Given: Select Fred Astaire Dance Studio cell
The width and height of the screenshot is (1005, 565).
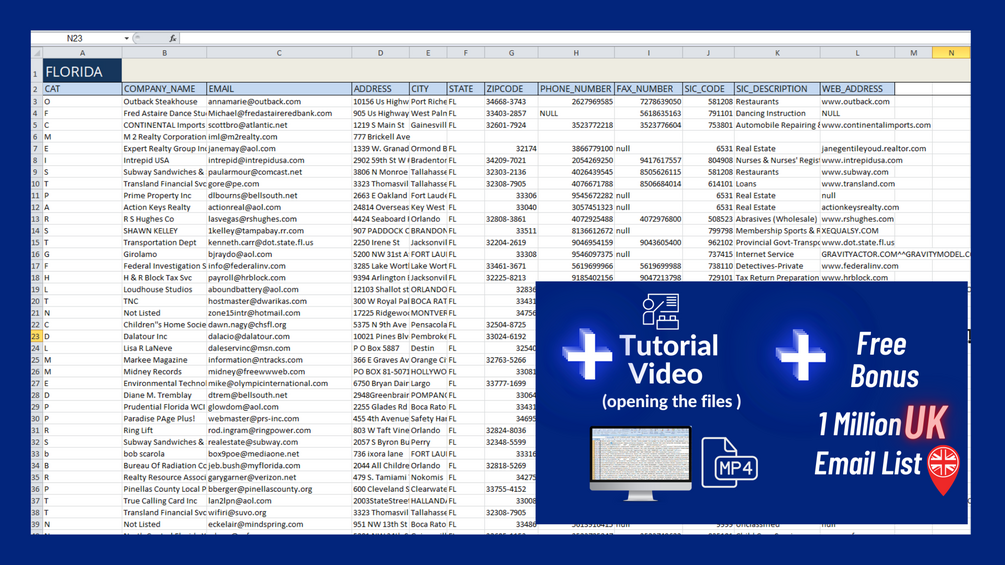Looking at the screenshot, I should coord(164,113).
